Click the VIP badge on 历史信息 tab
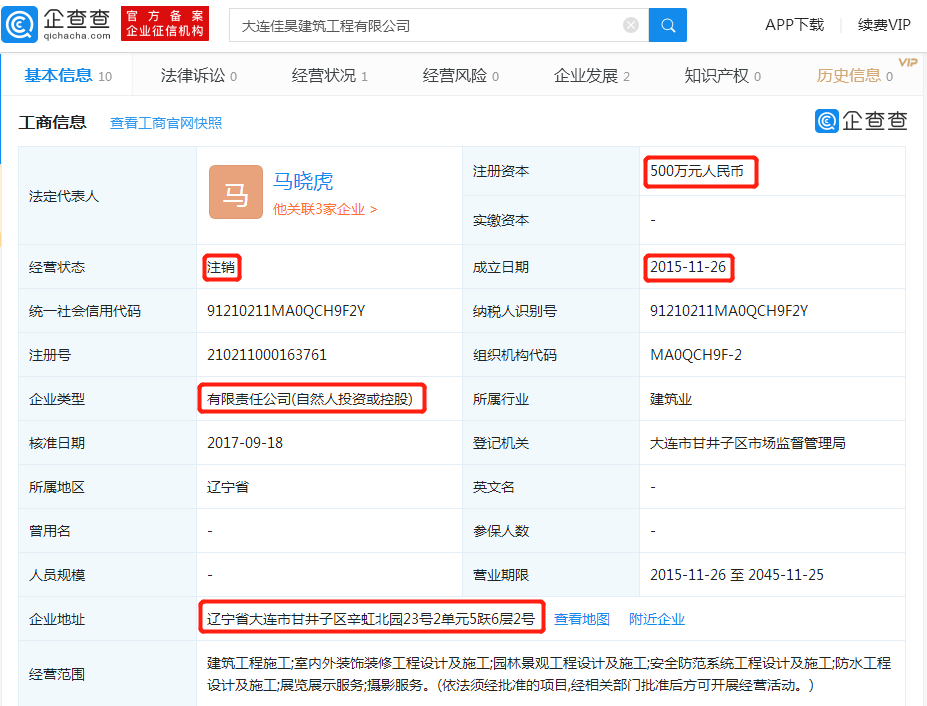 click(x=907, y=62)
